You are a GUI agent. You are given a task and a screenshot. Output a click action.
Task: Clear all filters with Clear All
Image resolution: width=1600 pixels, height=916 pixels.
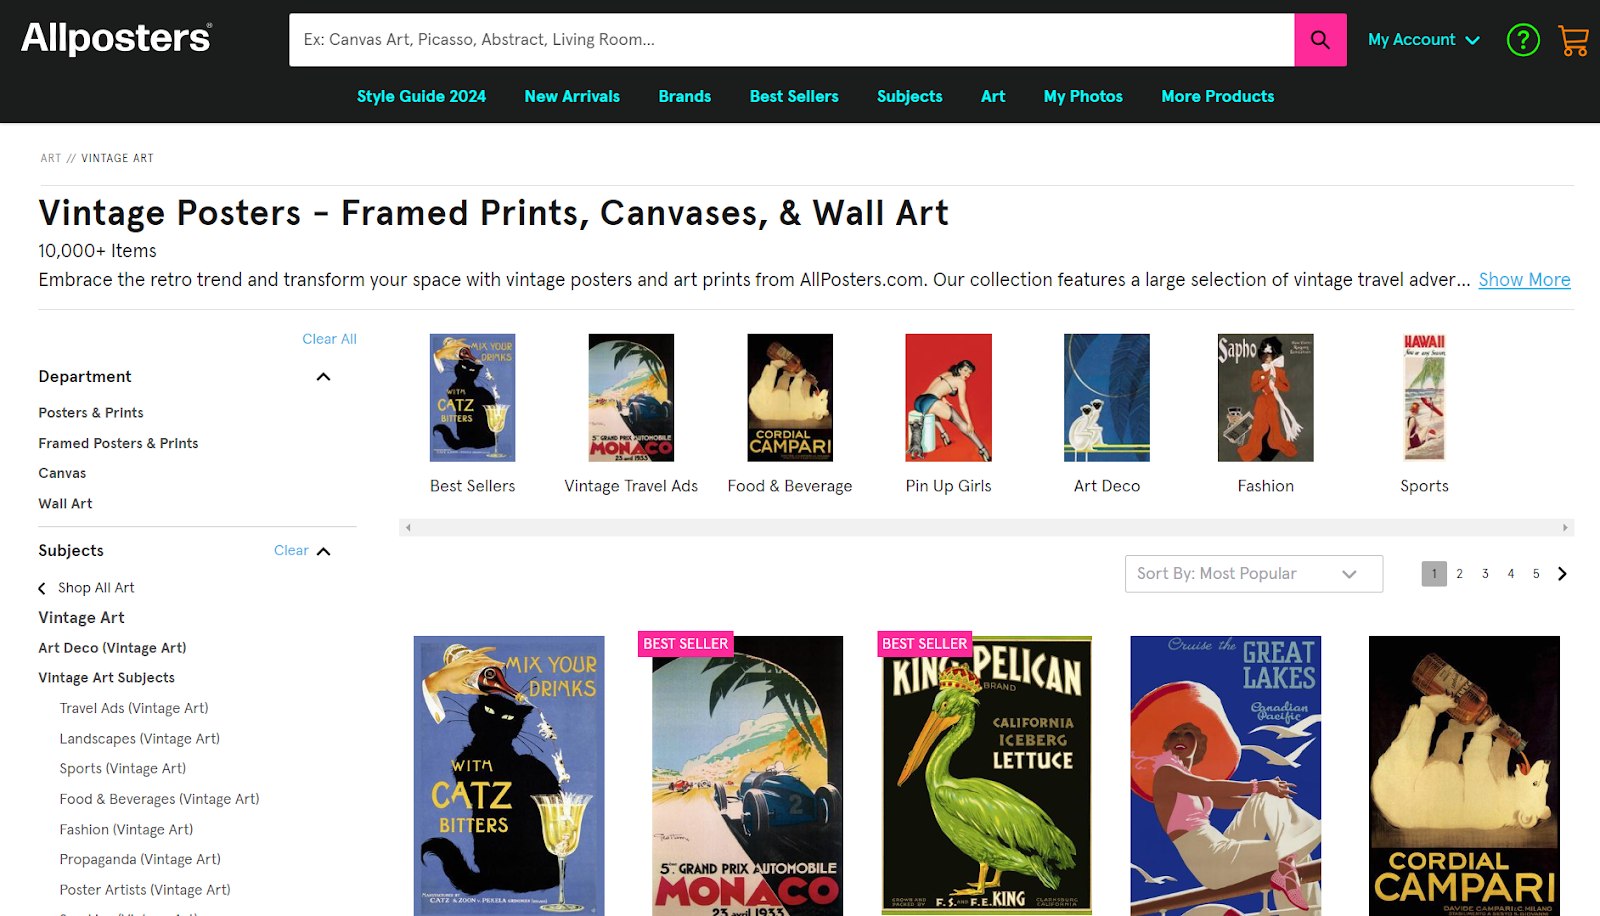(x=329, y=339)
